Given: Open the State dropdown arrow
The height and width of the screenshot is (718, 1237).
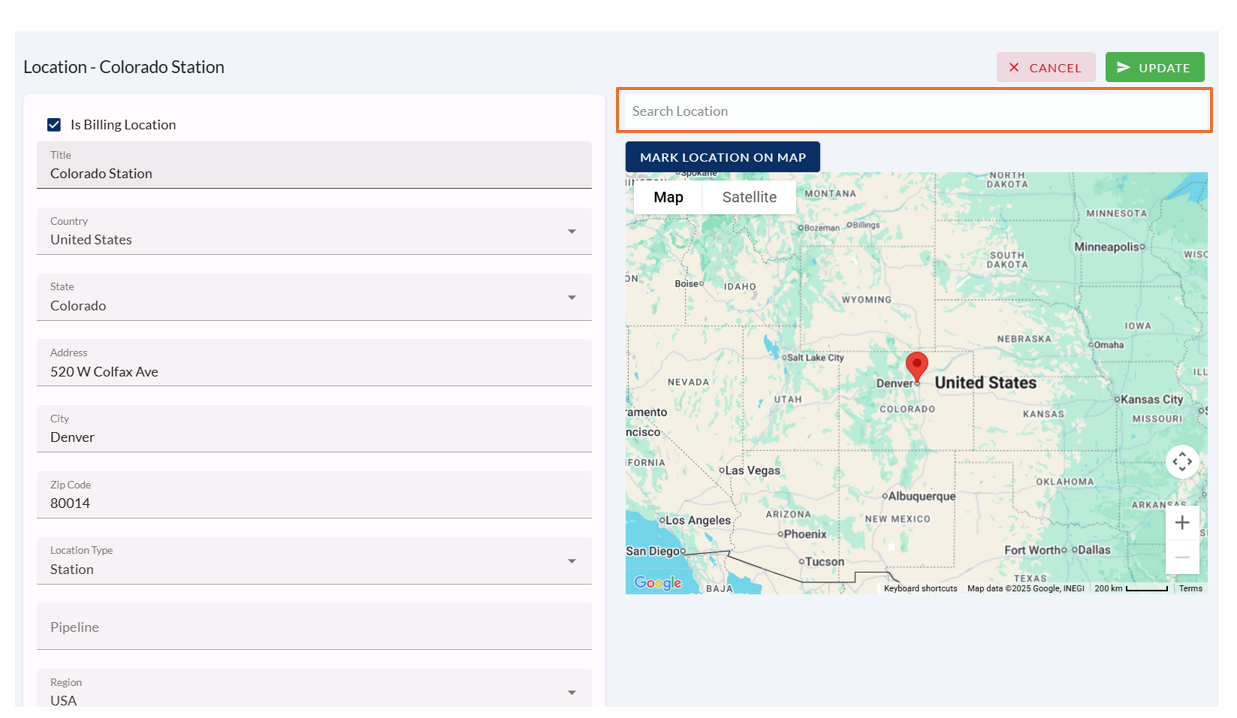Looking at the screenshot, I should (x=571, y=298).
